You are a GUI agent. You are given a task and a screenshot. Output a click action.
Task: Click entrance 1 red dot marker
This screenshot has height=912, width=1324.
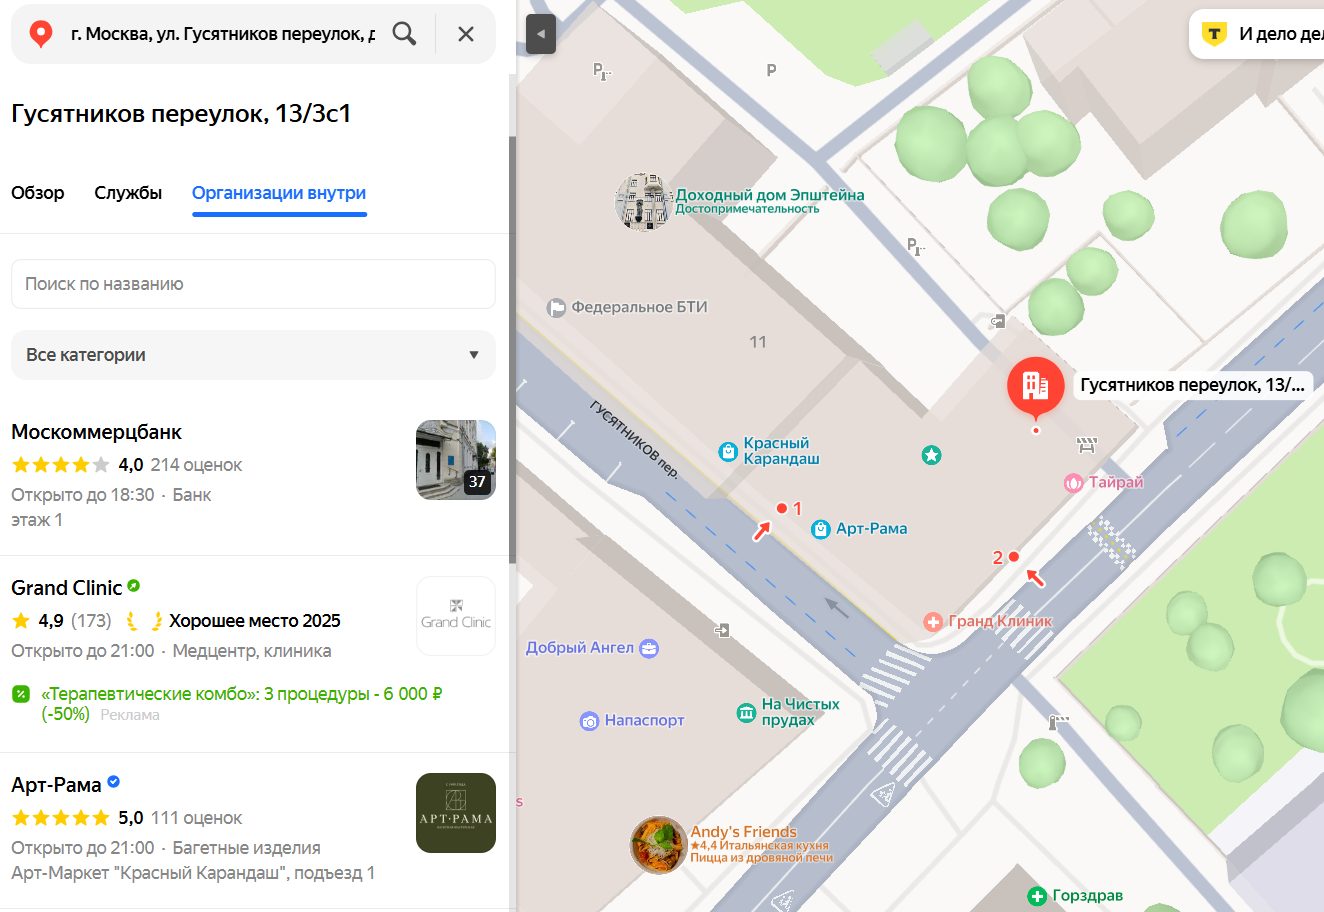[x=782, y=508]
